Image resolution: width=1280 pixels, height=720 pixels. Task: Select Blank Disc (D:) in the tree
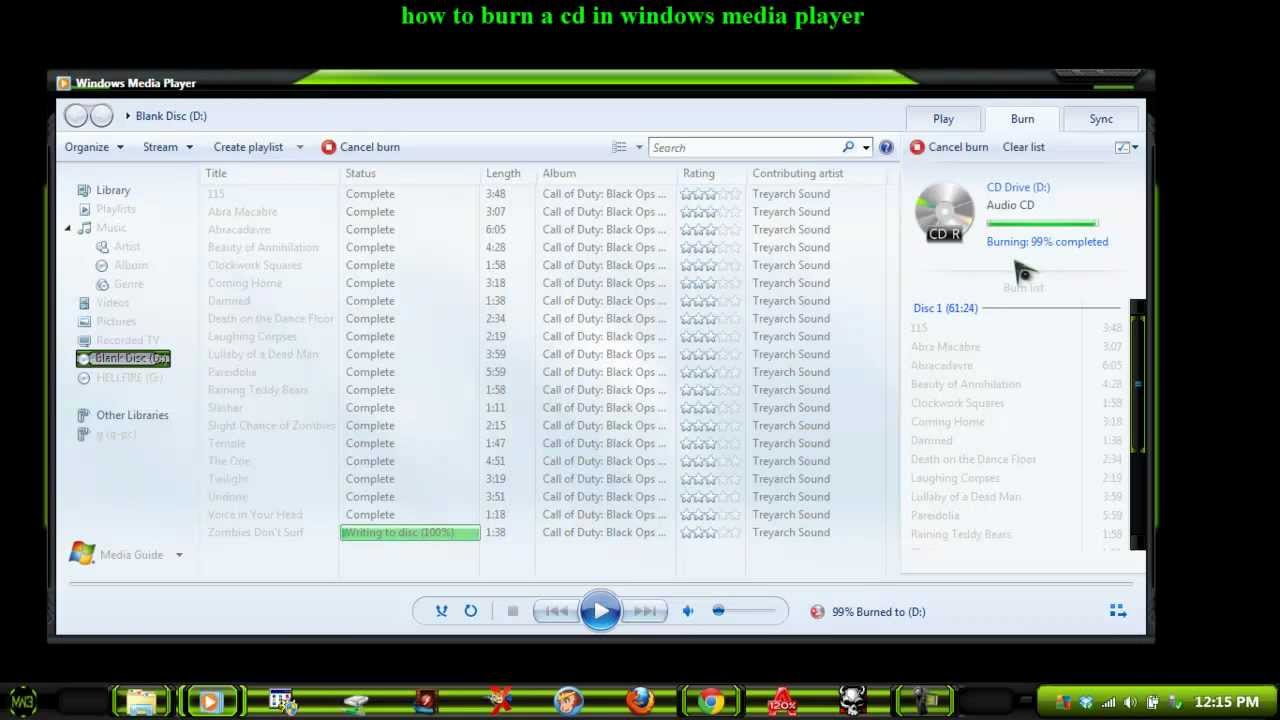123,358
